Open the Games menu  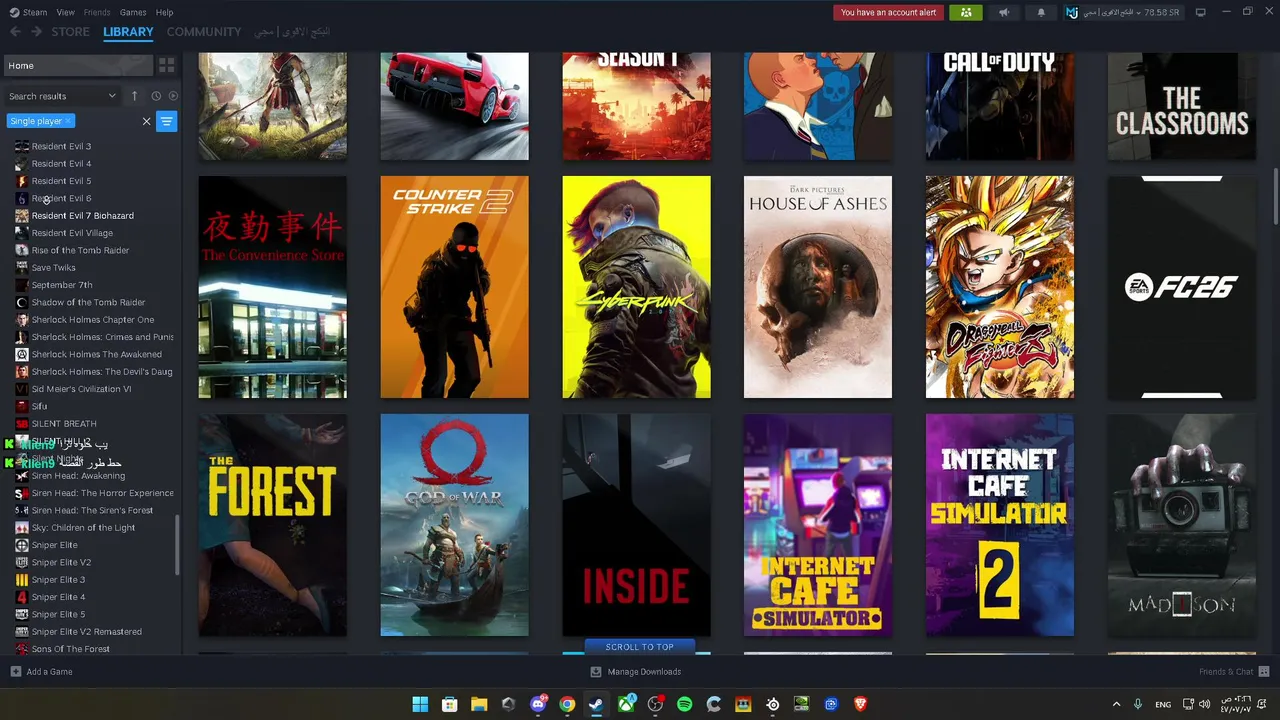coord(133,12)
